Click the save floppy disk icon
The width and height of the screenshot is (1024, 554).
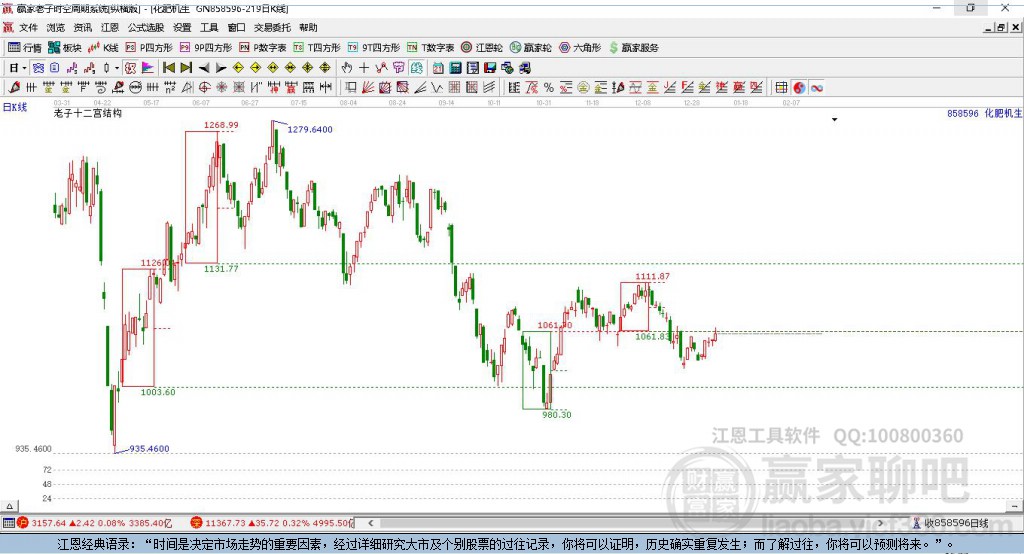(490, 68)
